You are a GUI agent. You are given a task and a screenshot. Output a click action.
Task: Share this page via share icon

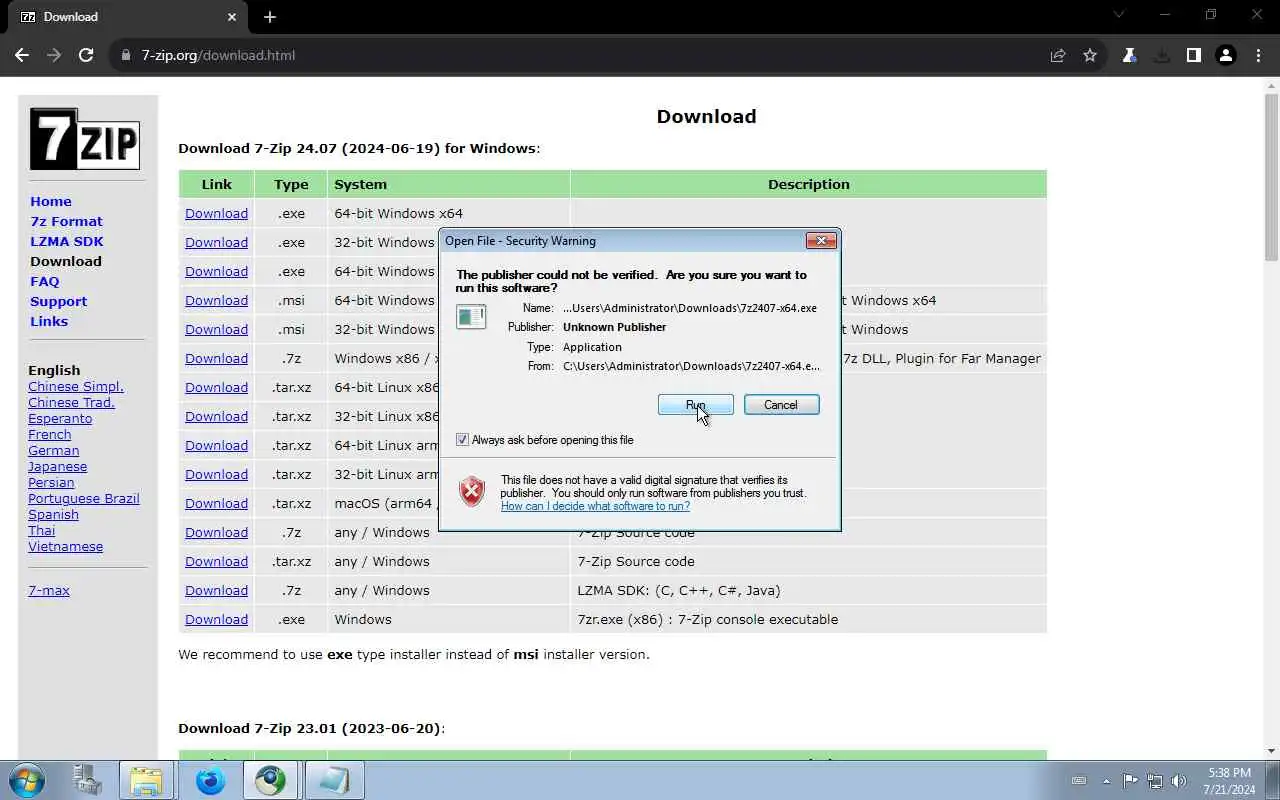pyautogui.click(x=1058, y=55)
